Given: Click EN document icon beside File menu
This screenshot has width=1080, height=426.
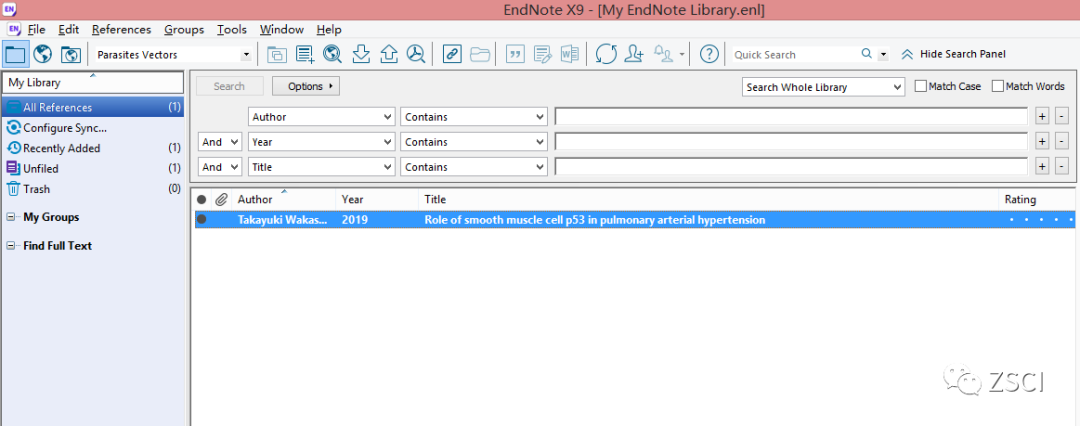Looking at the screenshot, I should (14, 30).
